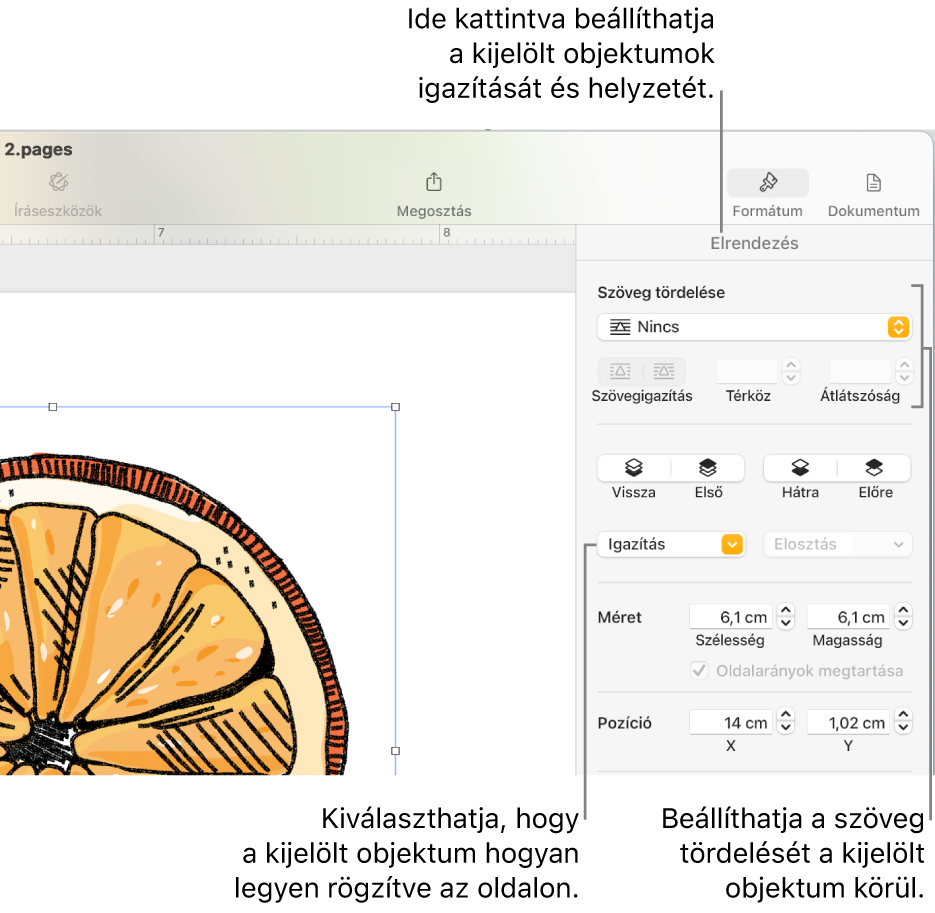Click the Magasság height field

click(848, 617)
